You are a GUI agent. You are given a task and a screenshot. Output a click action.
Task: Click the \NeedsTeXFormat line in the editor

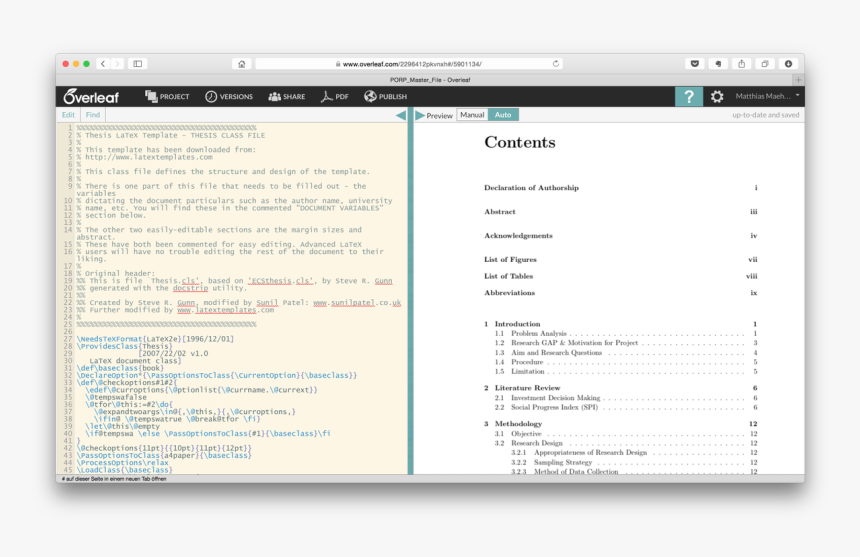[x=155, y=339]
